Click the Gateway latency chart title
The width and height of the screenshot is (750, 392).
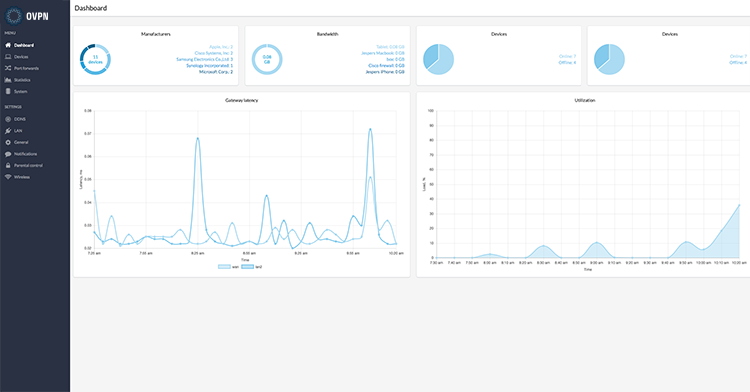242,100
